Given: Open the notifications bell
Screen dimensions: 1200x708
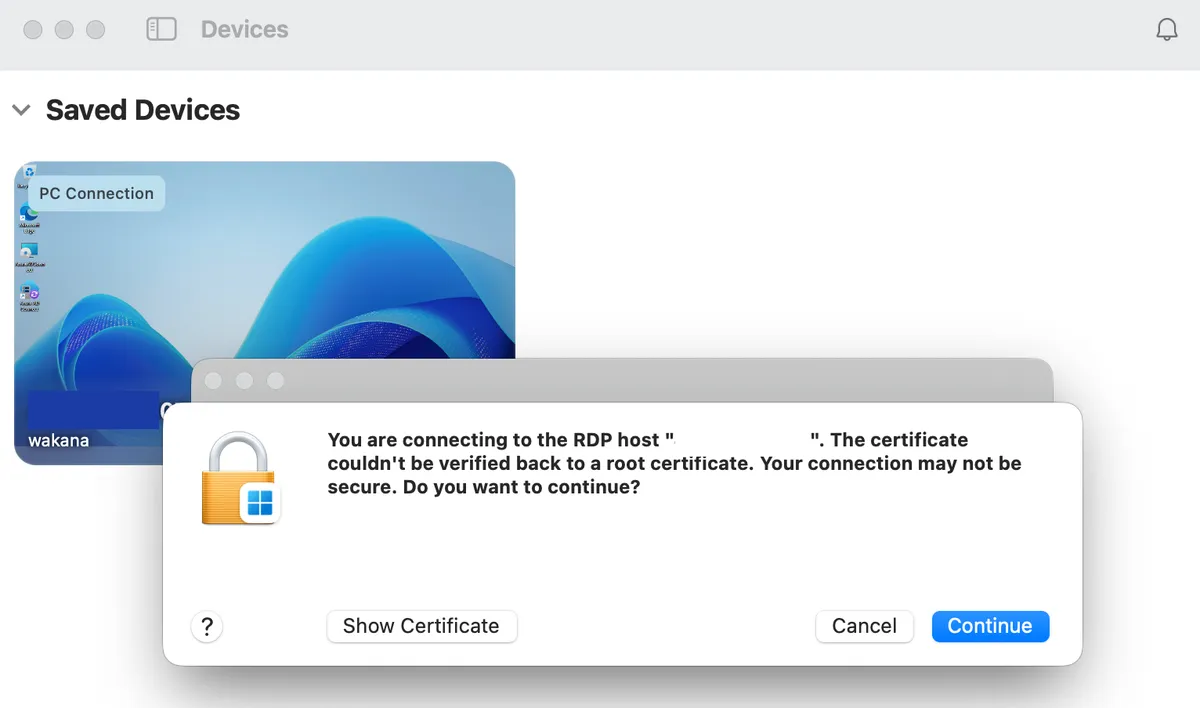Looking at the screenshot, I should (x=1166, y=30).
